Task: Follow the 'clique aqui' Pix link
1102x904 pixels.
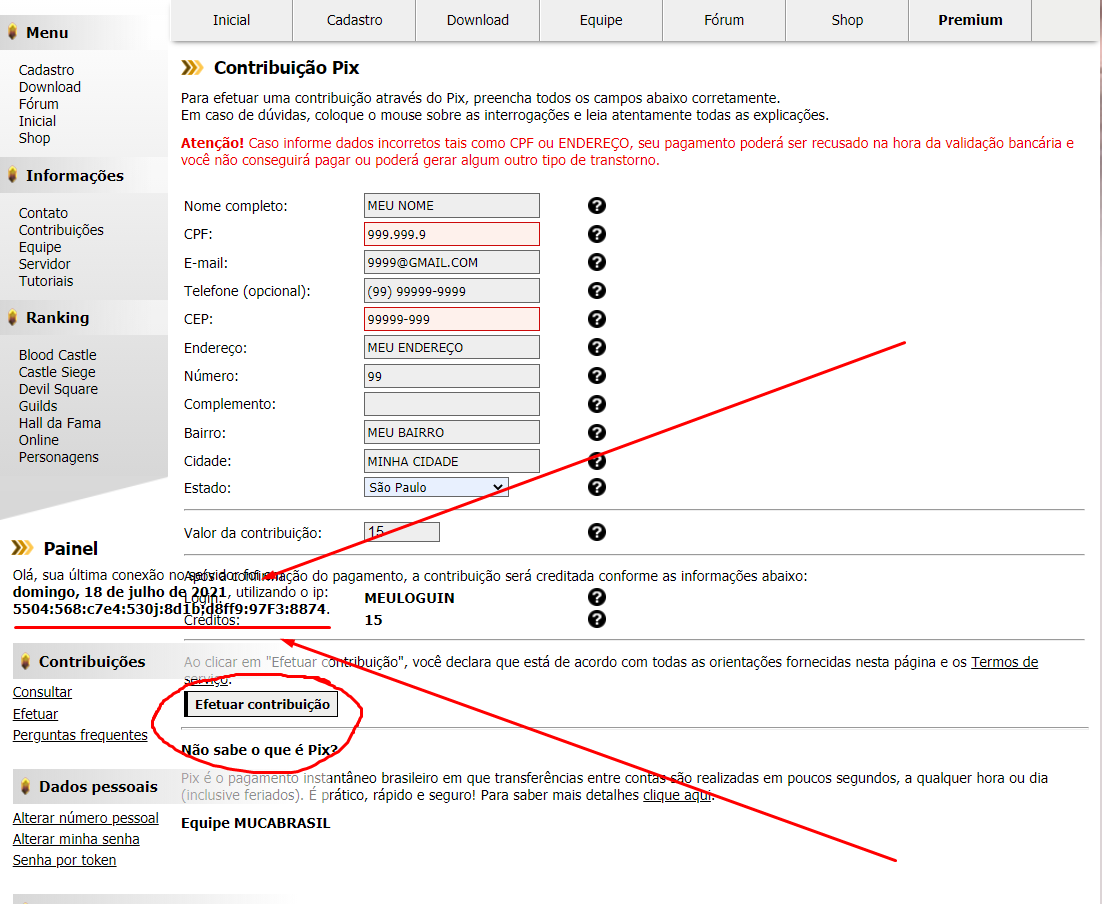Action: (x=676, y=795)
